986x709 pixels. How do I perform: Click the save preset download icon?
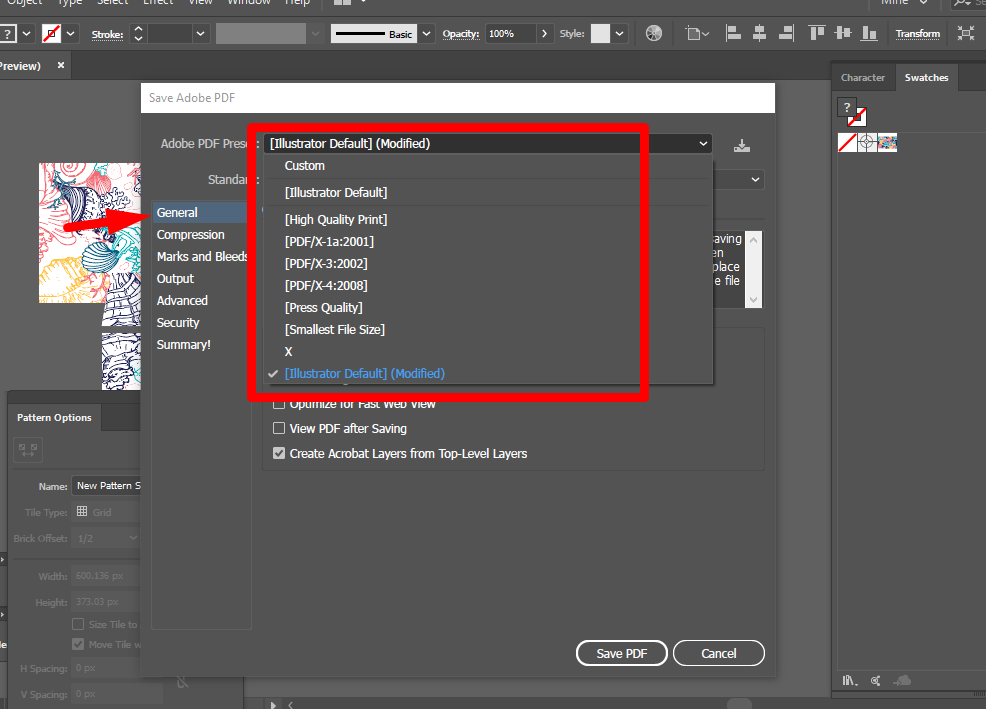(742, 146)
